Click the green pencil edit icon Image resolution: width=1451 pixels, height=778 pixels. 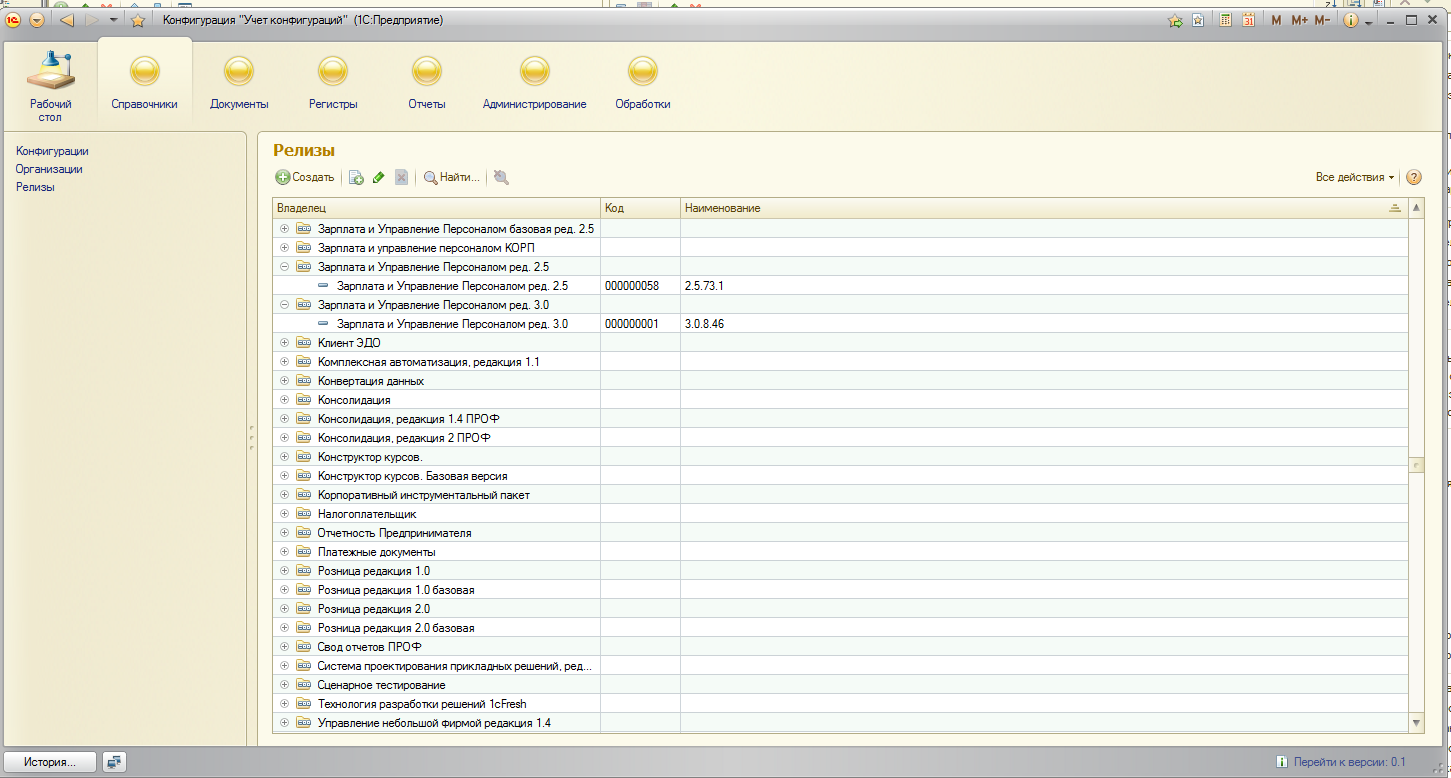[378, 177]
